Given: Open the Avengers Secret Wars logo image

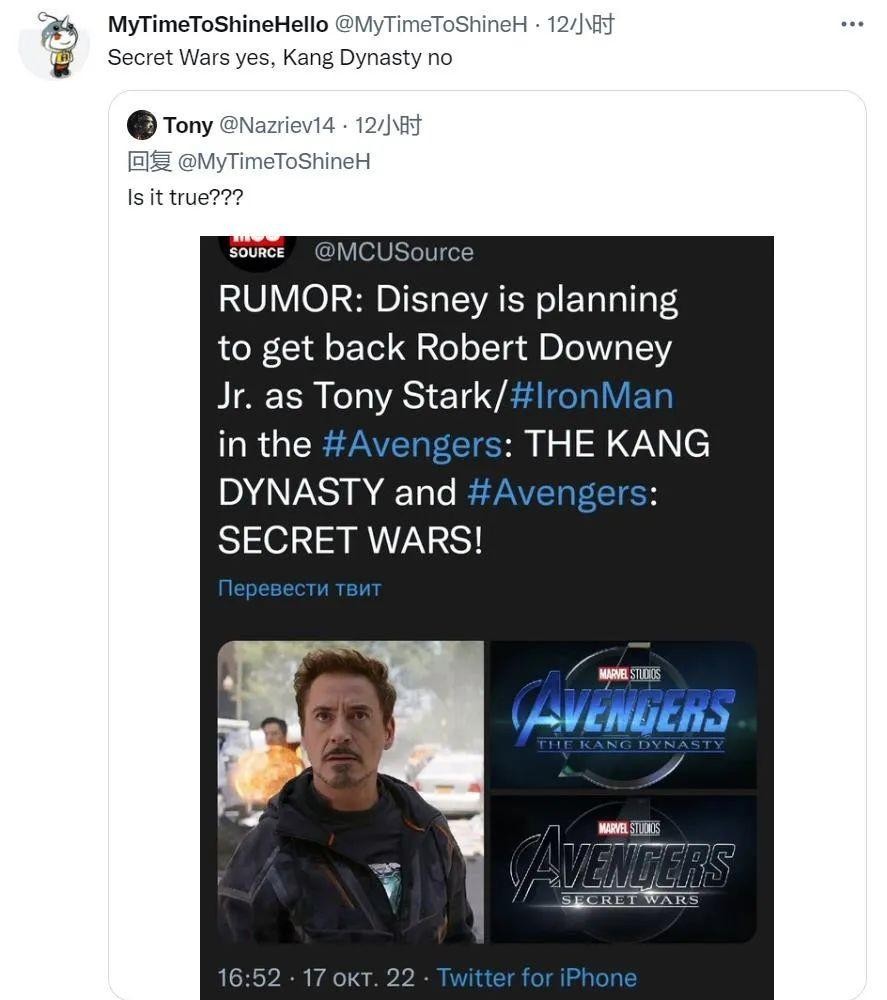Looking at the screenshot, I should 623,868.
